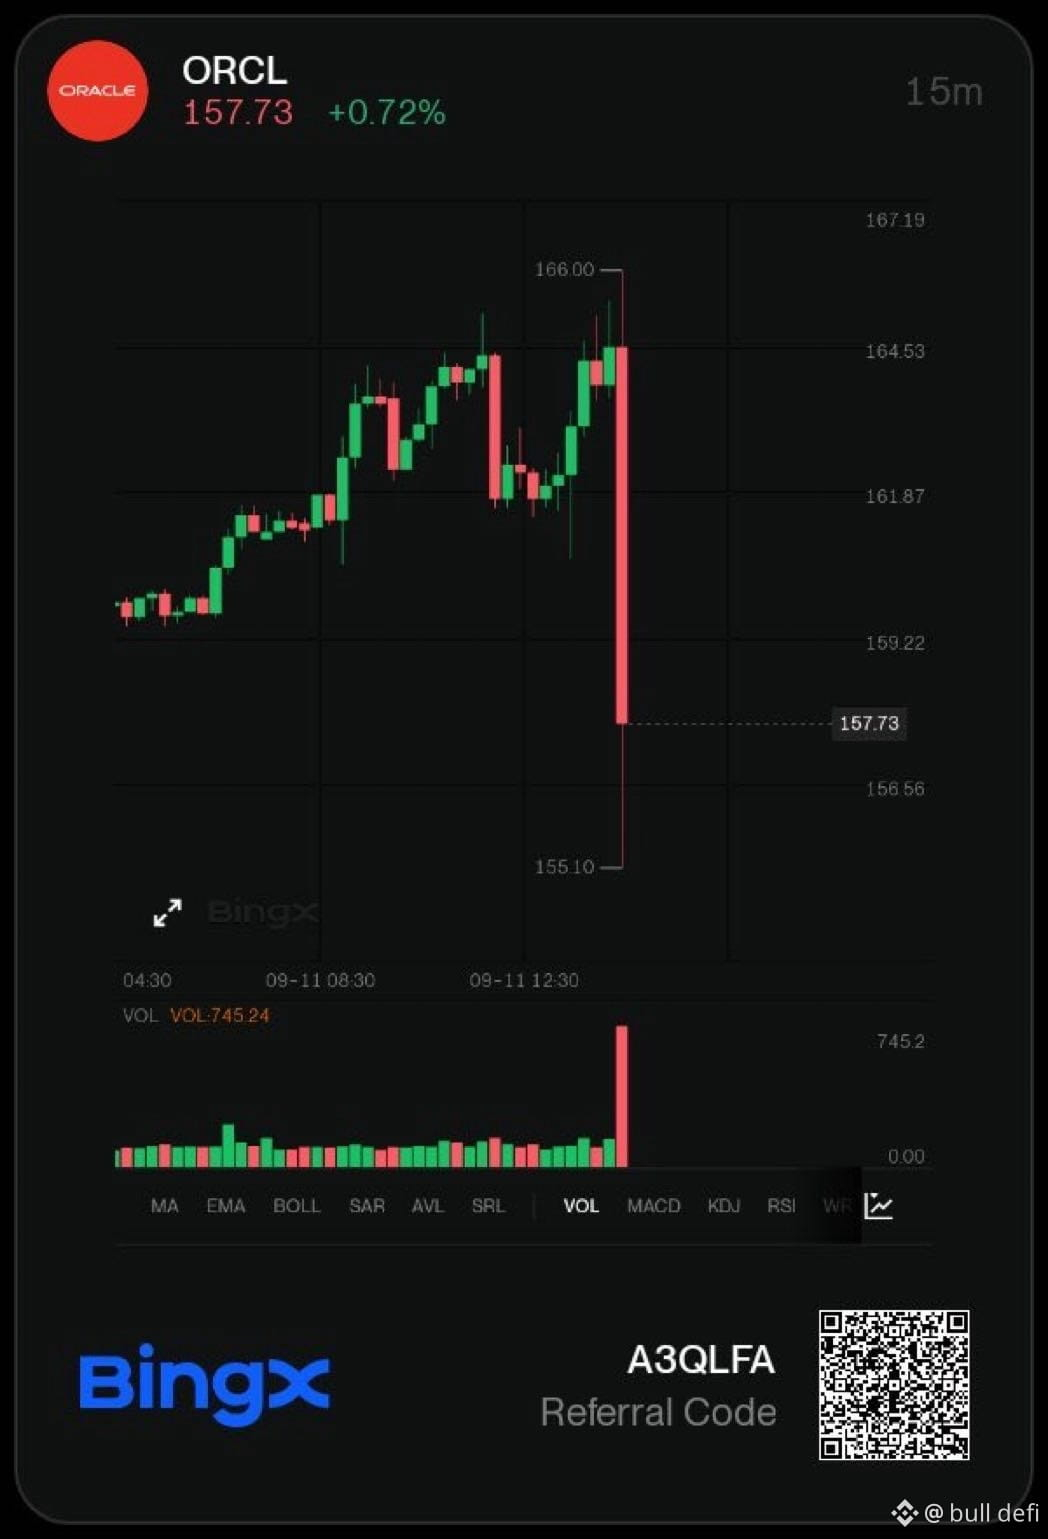The image size is (1048, 1539).
Task: Select the 15m timeframe label
Action: 944,92
